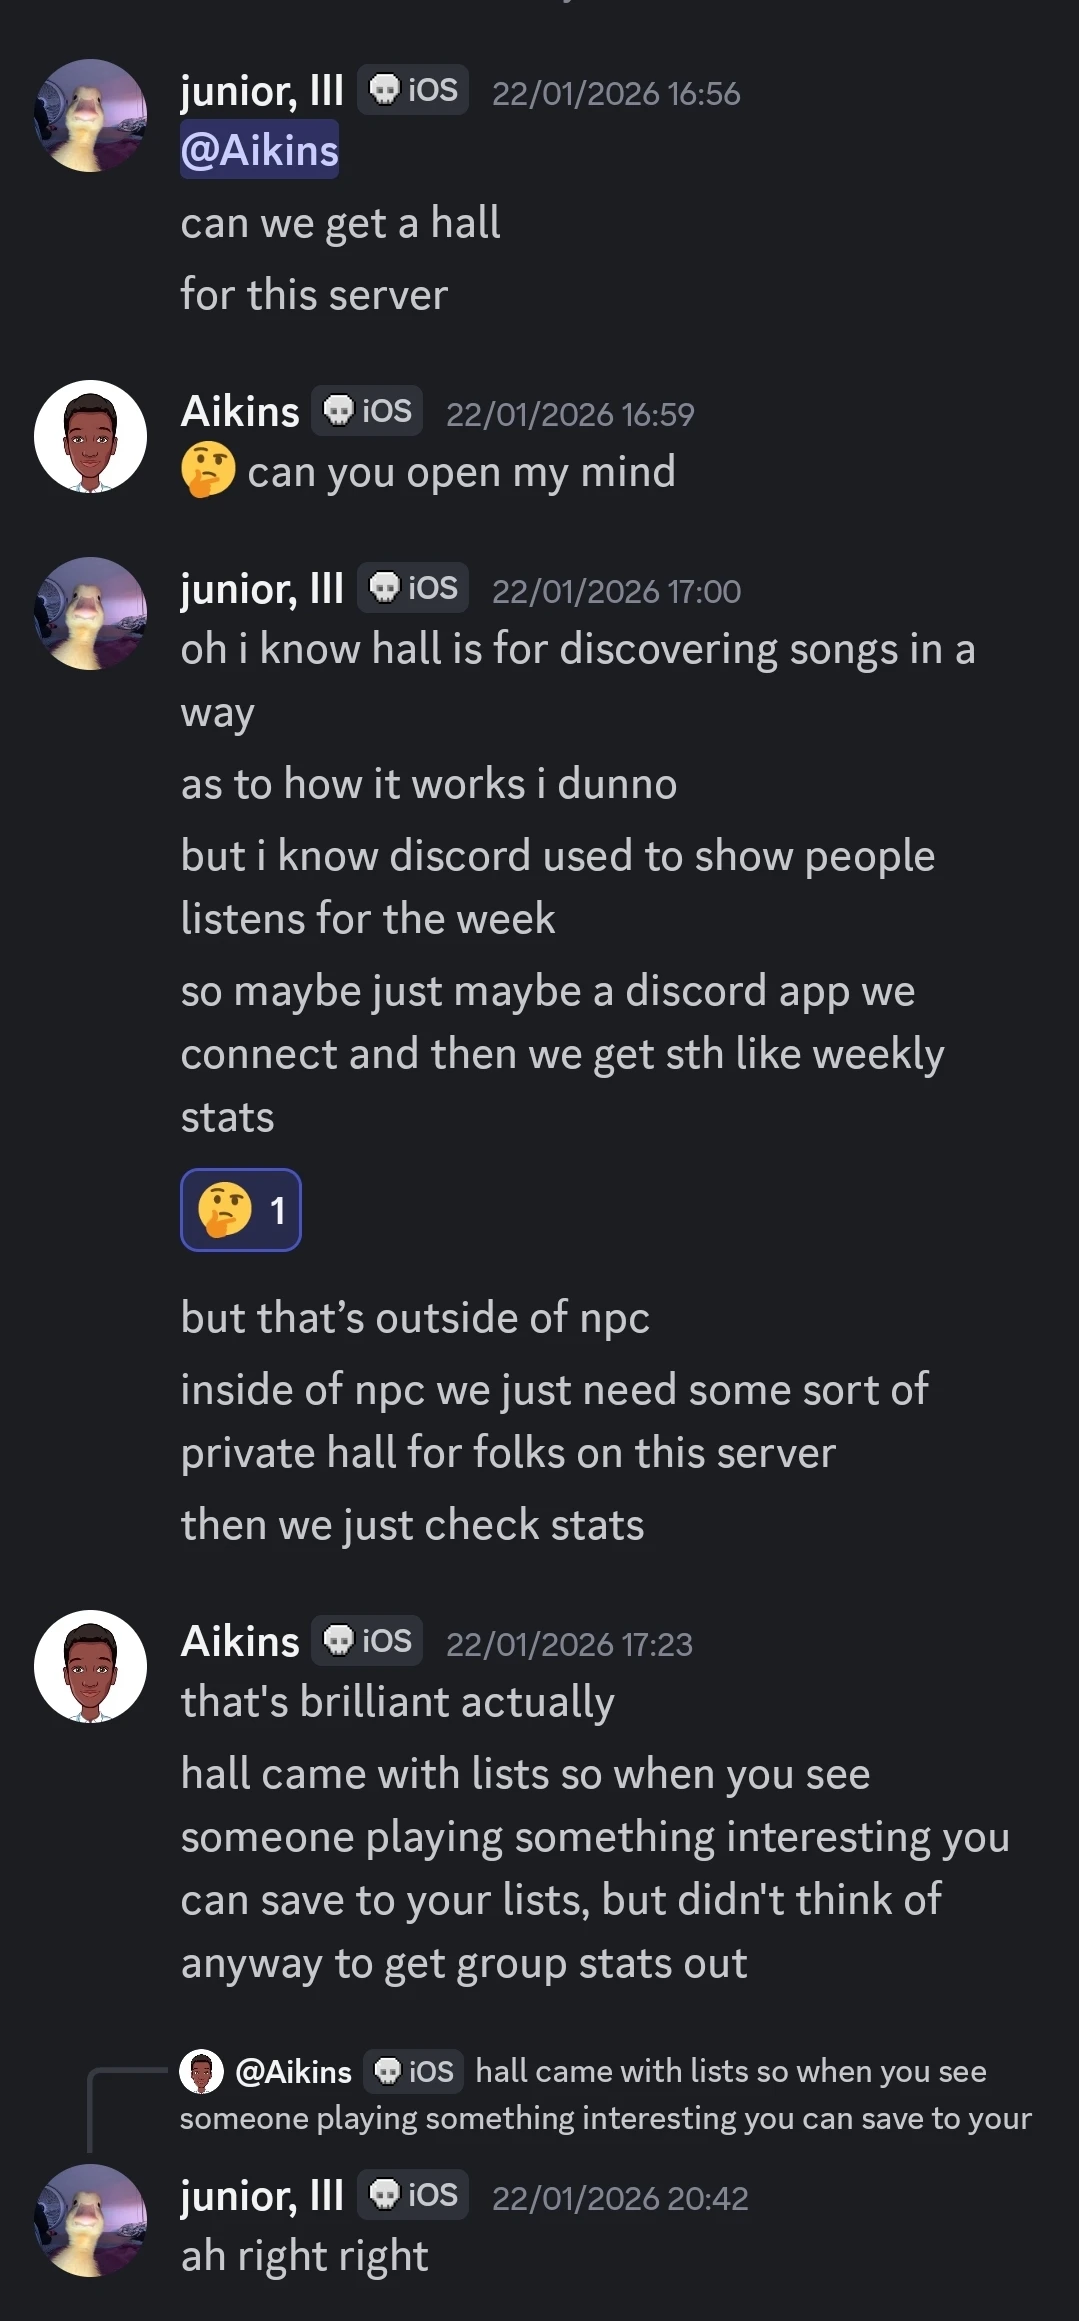This screenshot has width=1079, height=2321.
Task: Click the iOS tag in the reply preview
Action: tap(414, 2071)
